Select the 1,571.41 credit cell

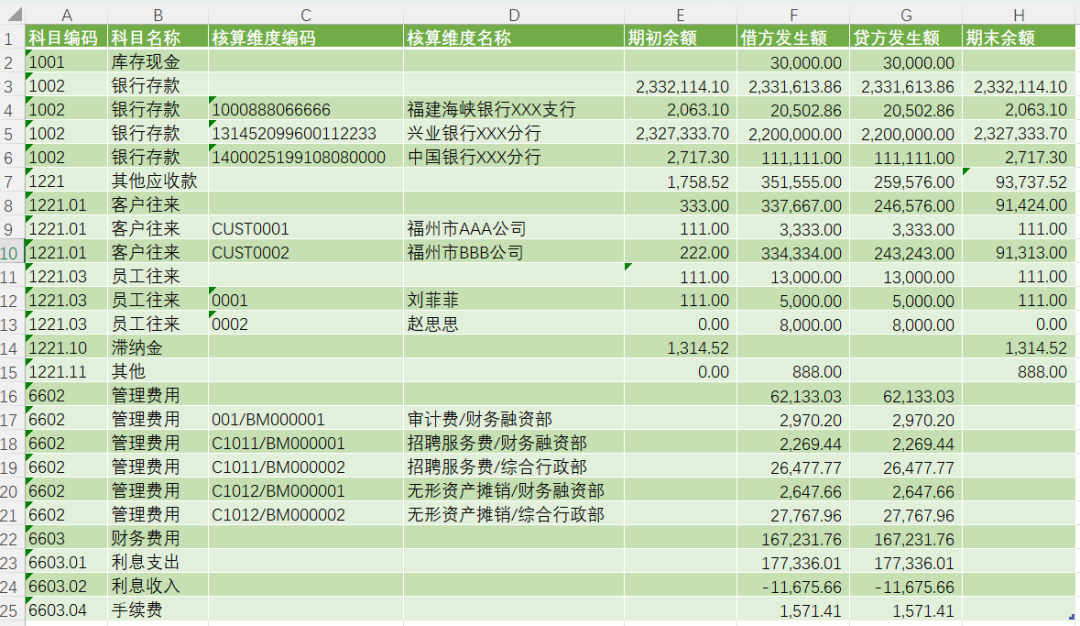(906, 610)
